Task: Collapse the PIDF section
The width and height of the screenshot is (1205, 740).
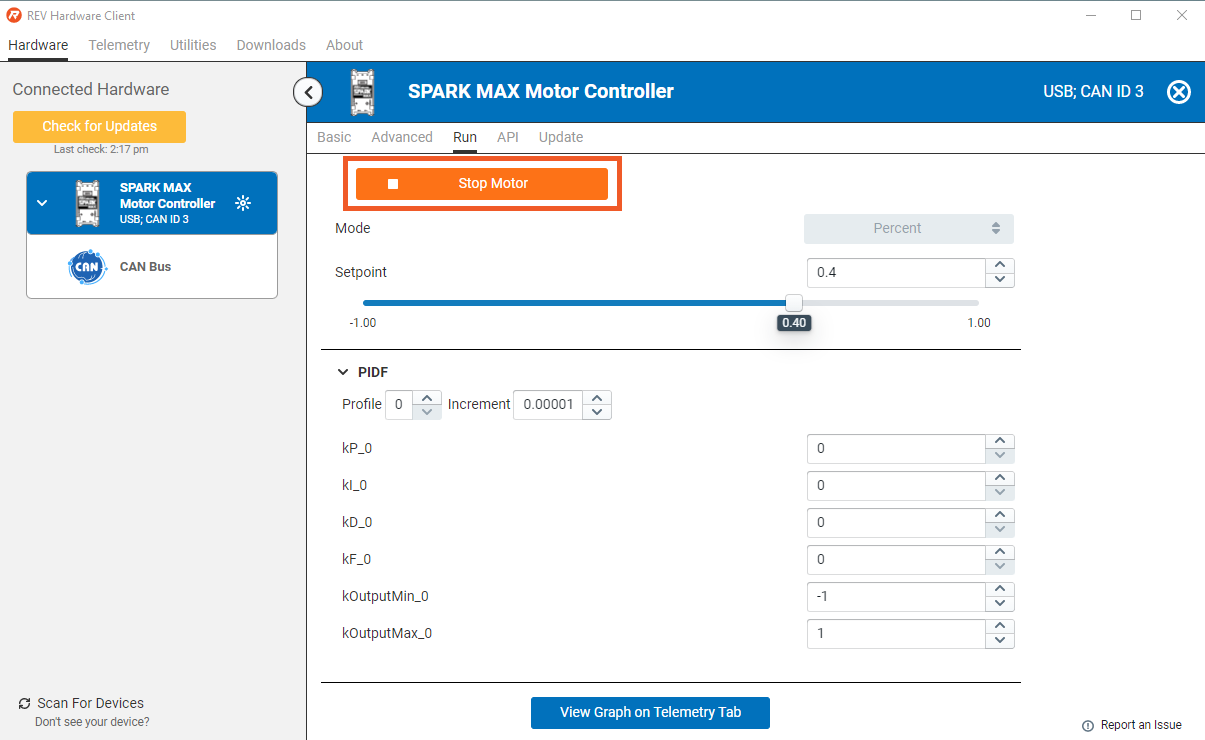Action: pos(343,372)
